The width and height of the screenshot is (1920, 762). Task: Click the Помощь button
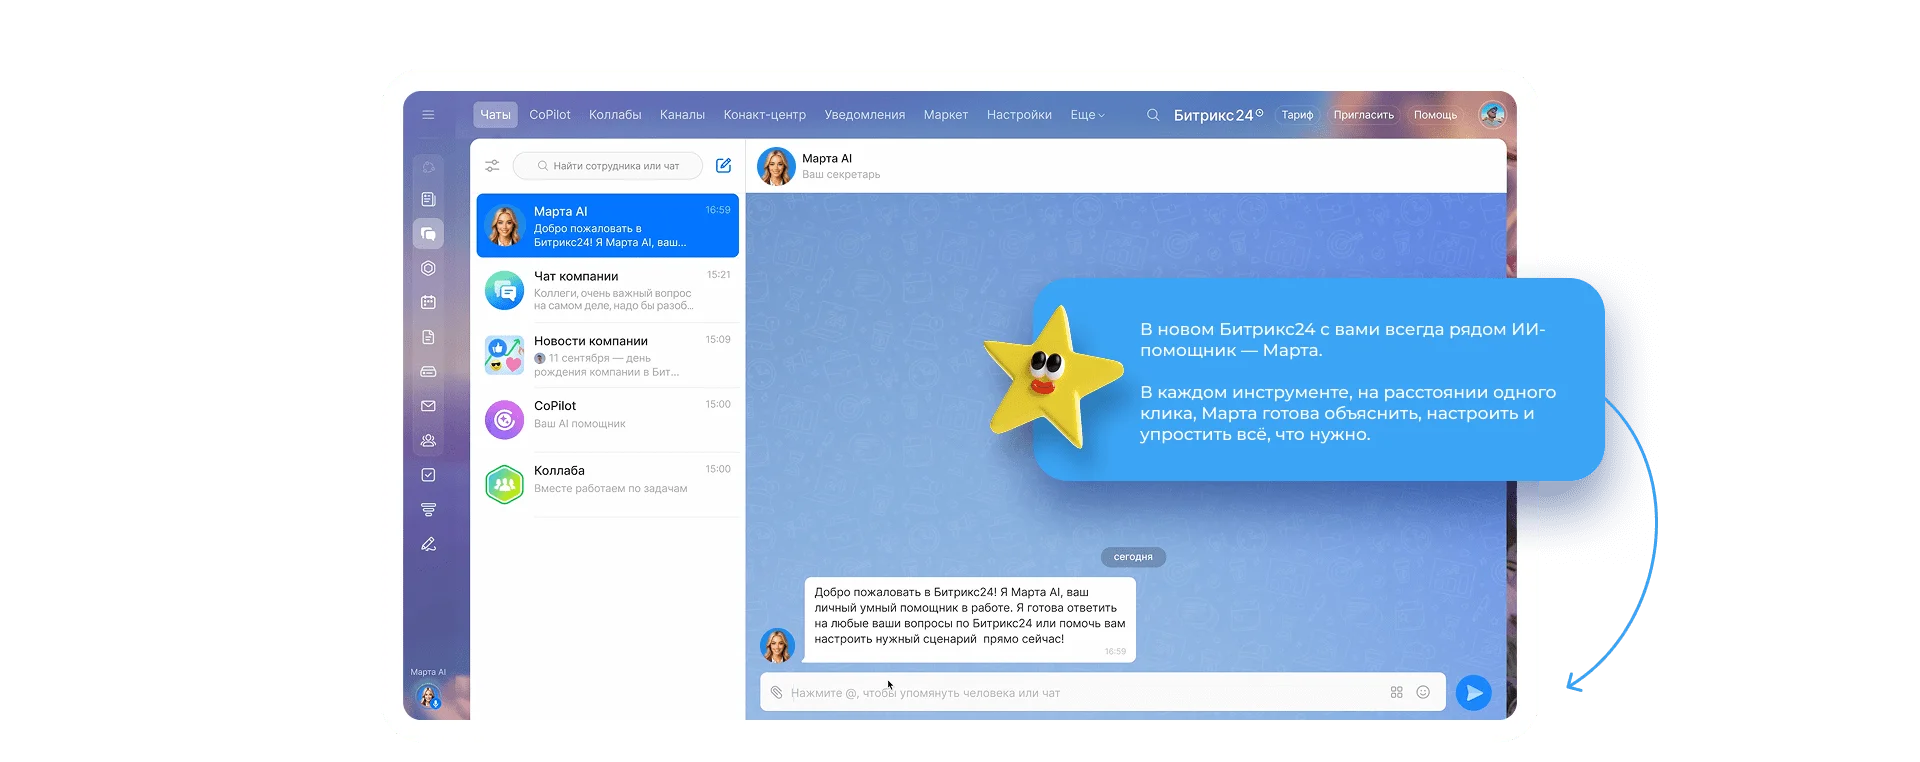1435,115
